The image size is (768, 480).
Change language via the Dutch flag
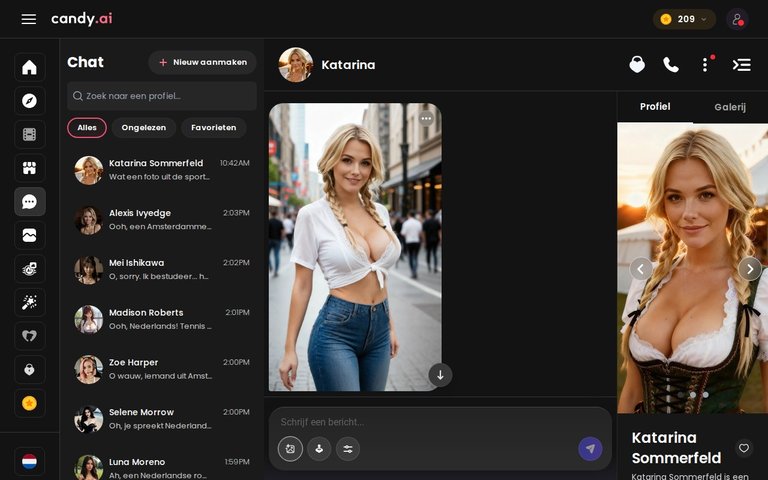click(x=29, y=461)
